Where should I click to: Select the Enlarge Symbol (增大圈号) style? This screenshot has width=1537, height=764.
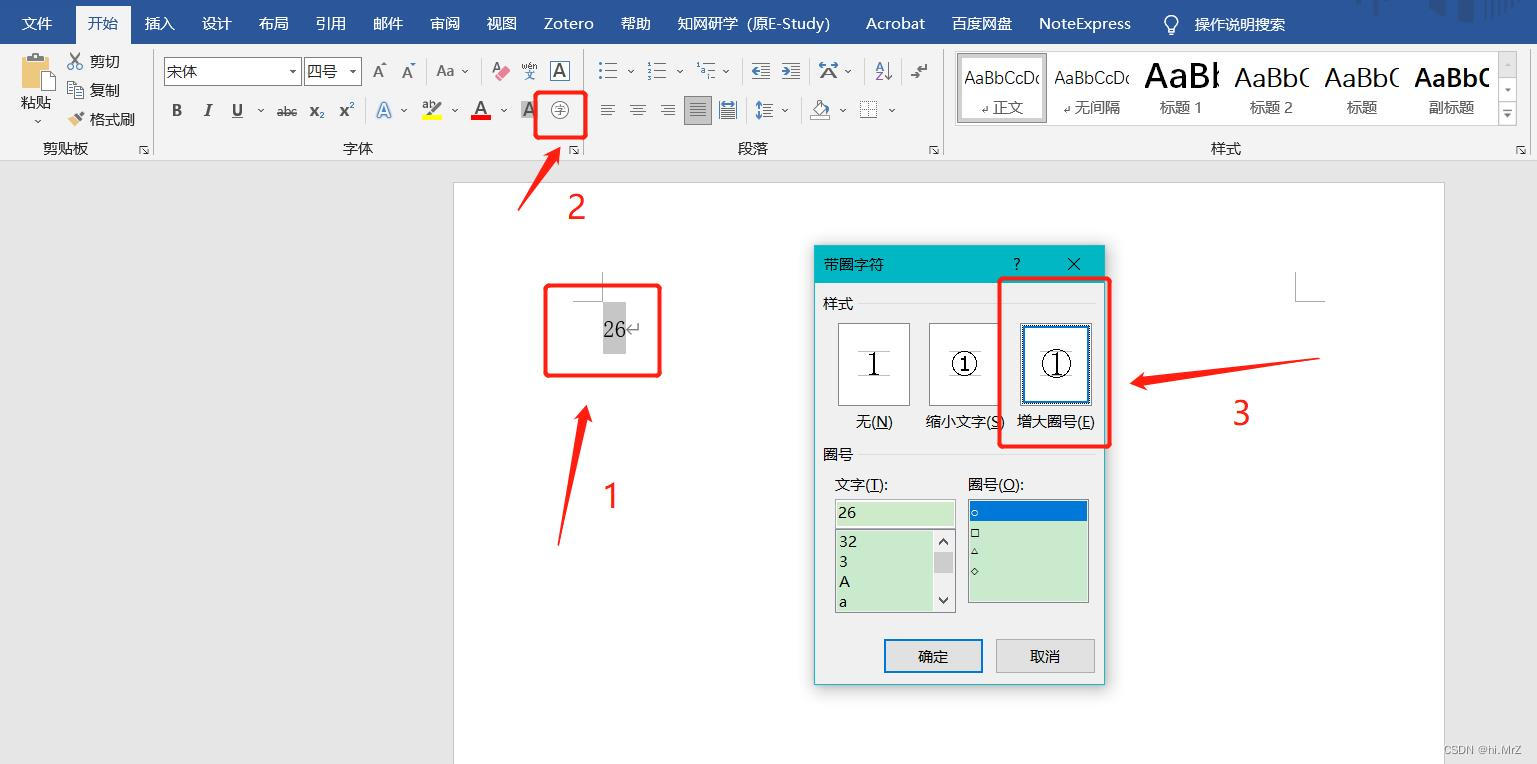[1056, 364]
